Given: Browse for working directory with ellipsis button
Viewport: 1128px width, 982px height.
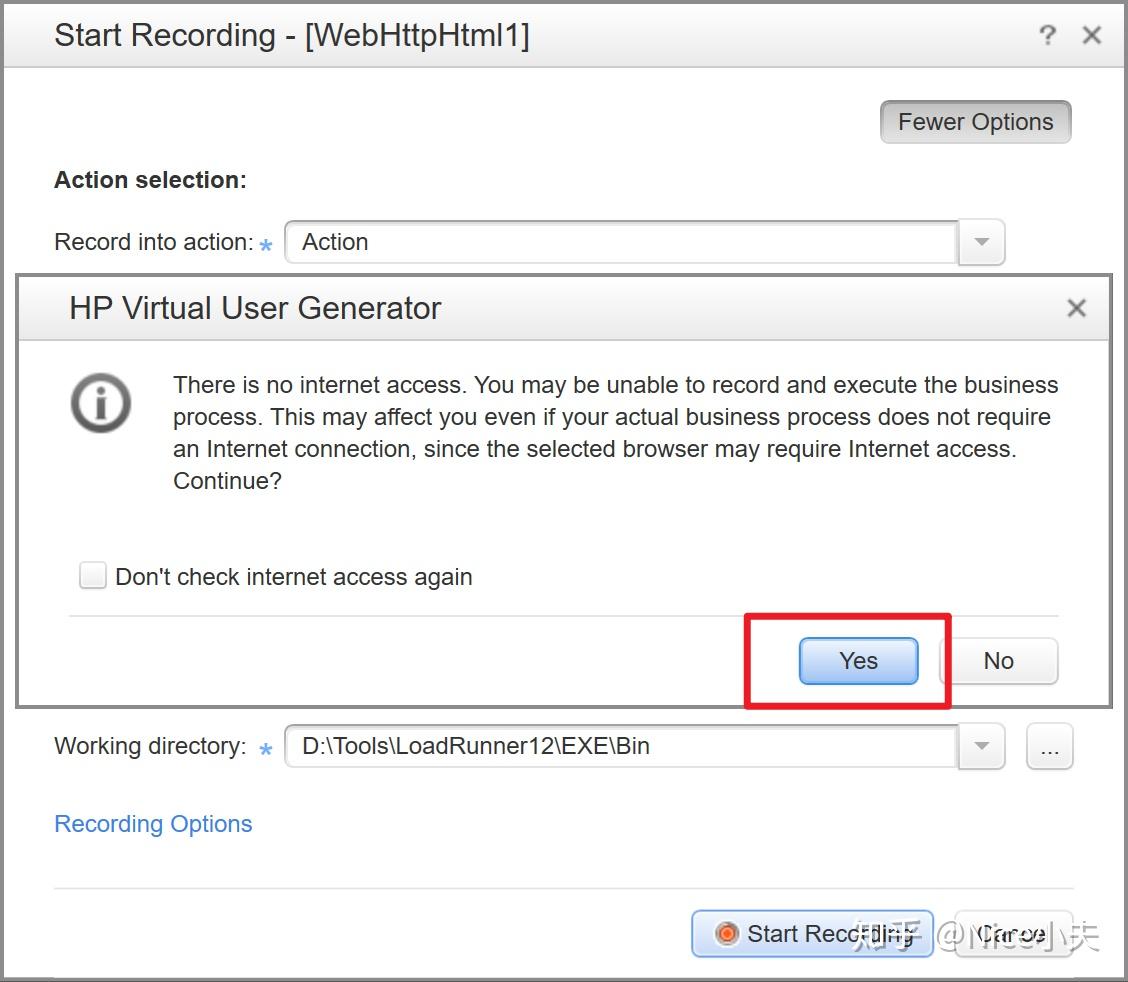Looking at the screenshot, I should click(1049, 746).
